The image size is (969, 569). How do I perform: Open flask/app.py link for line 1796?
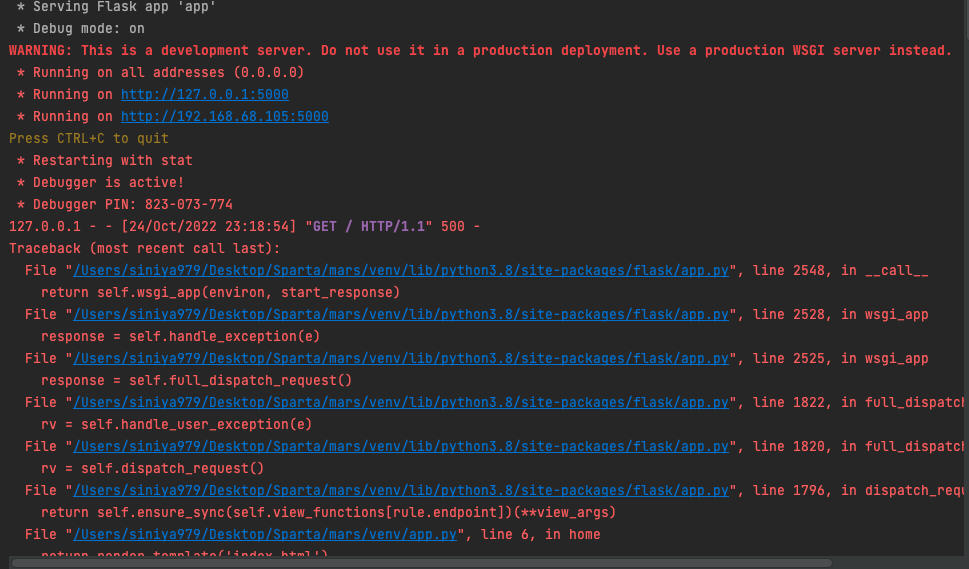coord(401,491)
